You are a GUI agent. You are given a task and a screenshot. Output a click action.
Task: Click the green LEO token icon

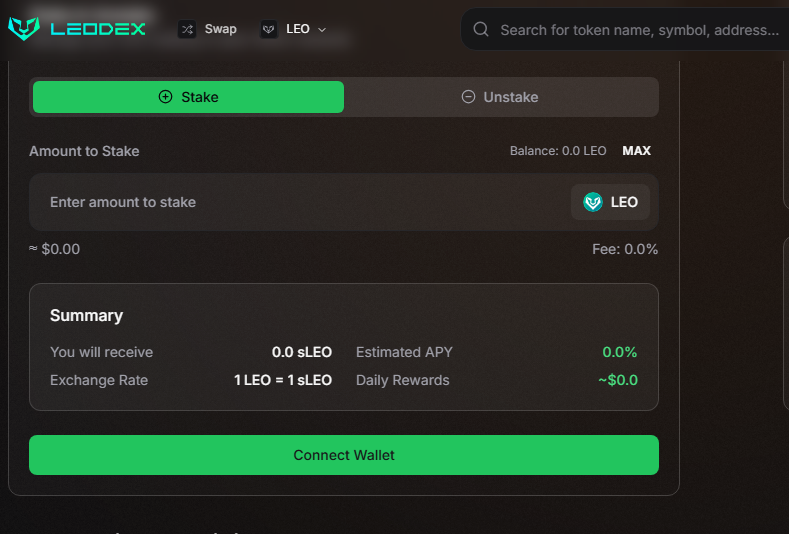[x=593, y=202]
